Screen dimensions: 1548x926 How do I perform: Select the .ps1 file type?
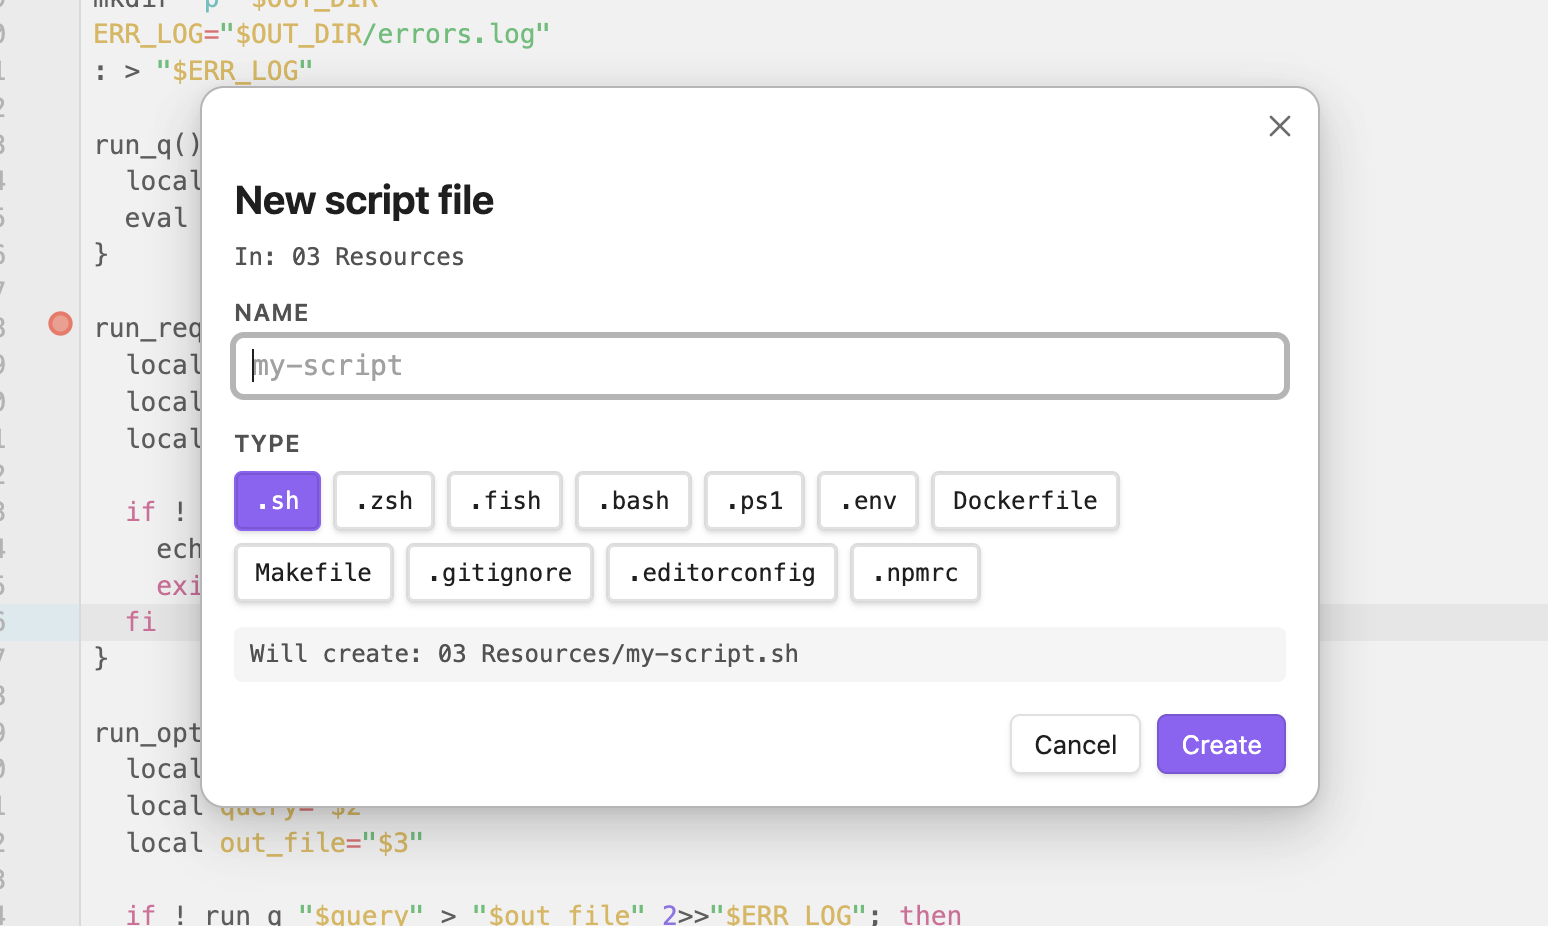(x=754, y=501)
